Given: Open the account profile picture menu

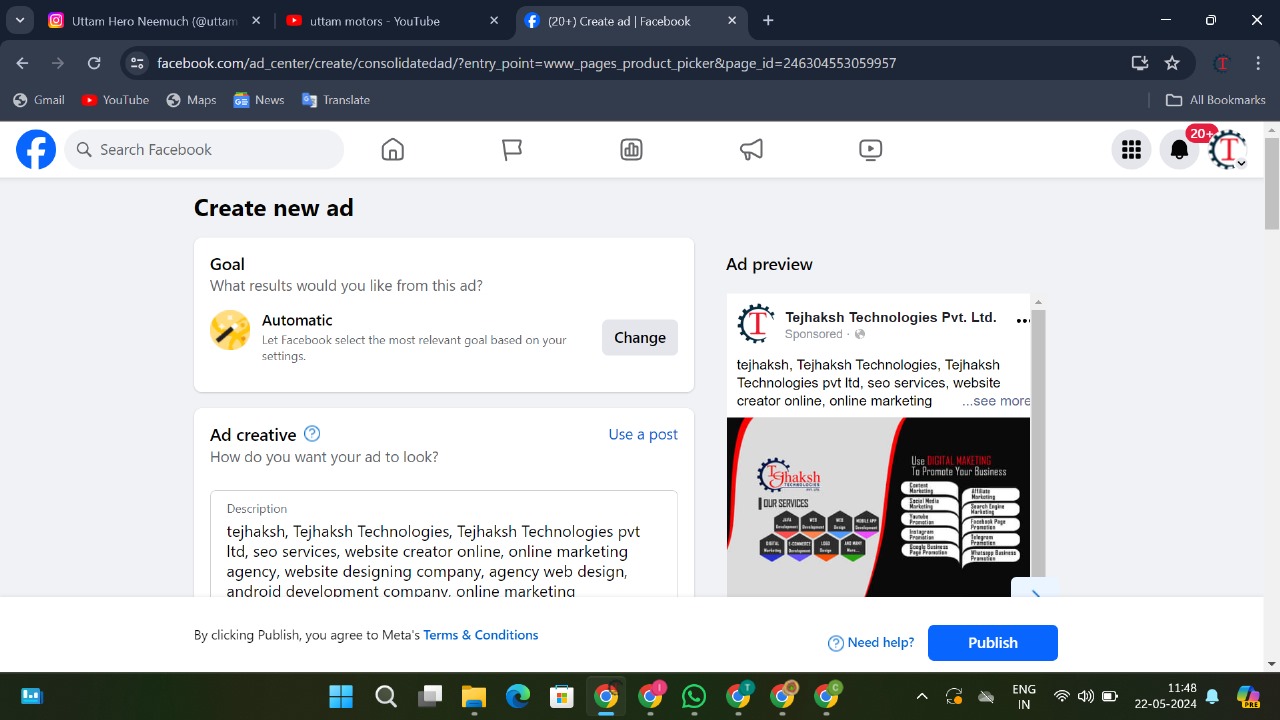Looking at the screenshot, I should [x=1228, y=150].
